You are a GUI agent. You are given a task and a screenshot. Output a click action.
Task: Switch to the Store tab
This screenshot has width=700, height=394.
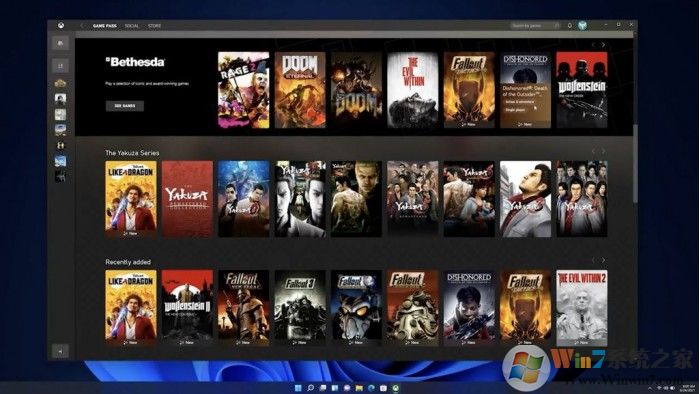tap(154, 26)
